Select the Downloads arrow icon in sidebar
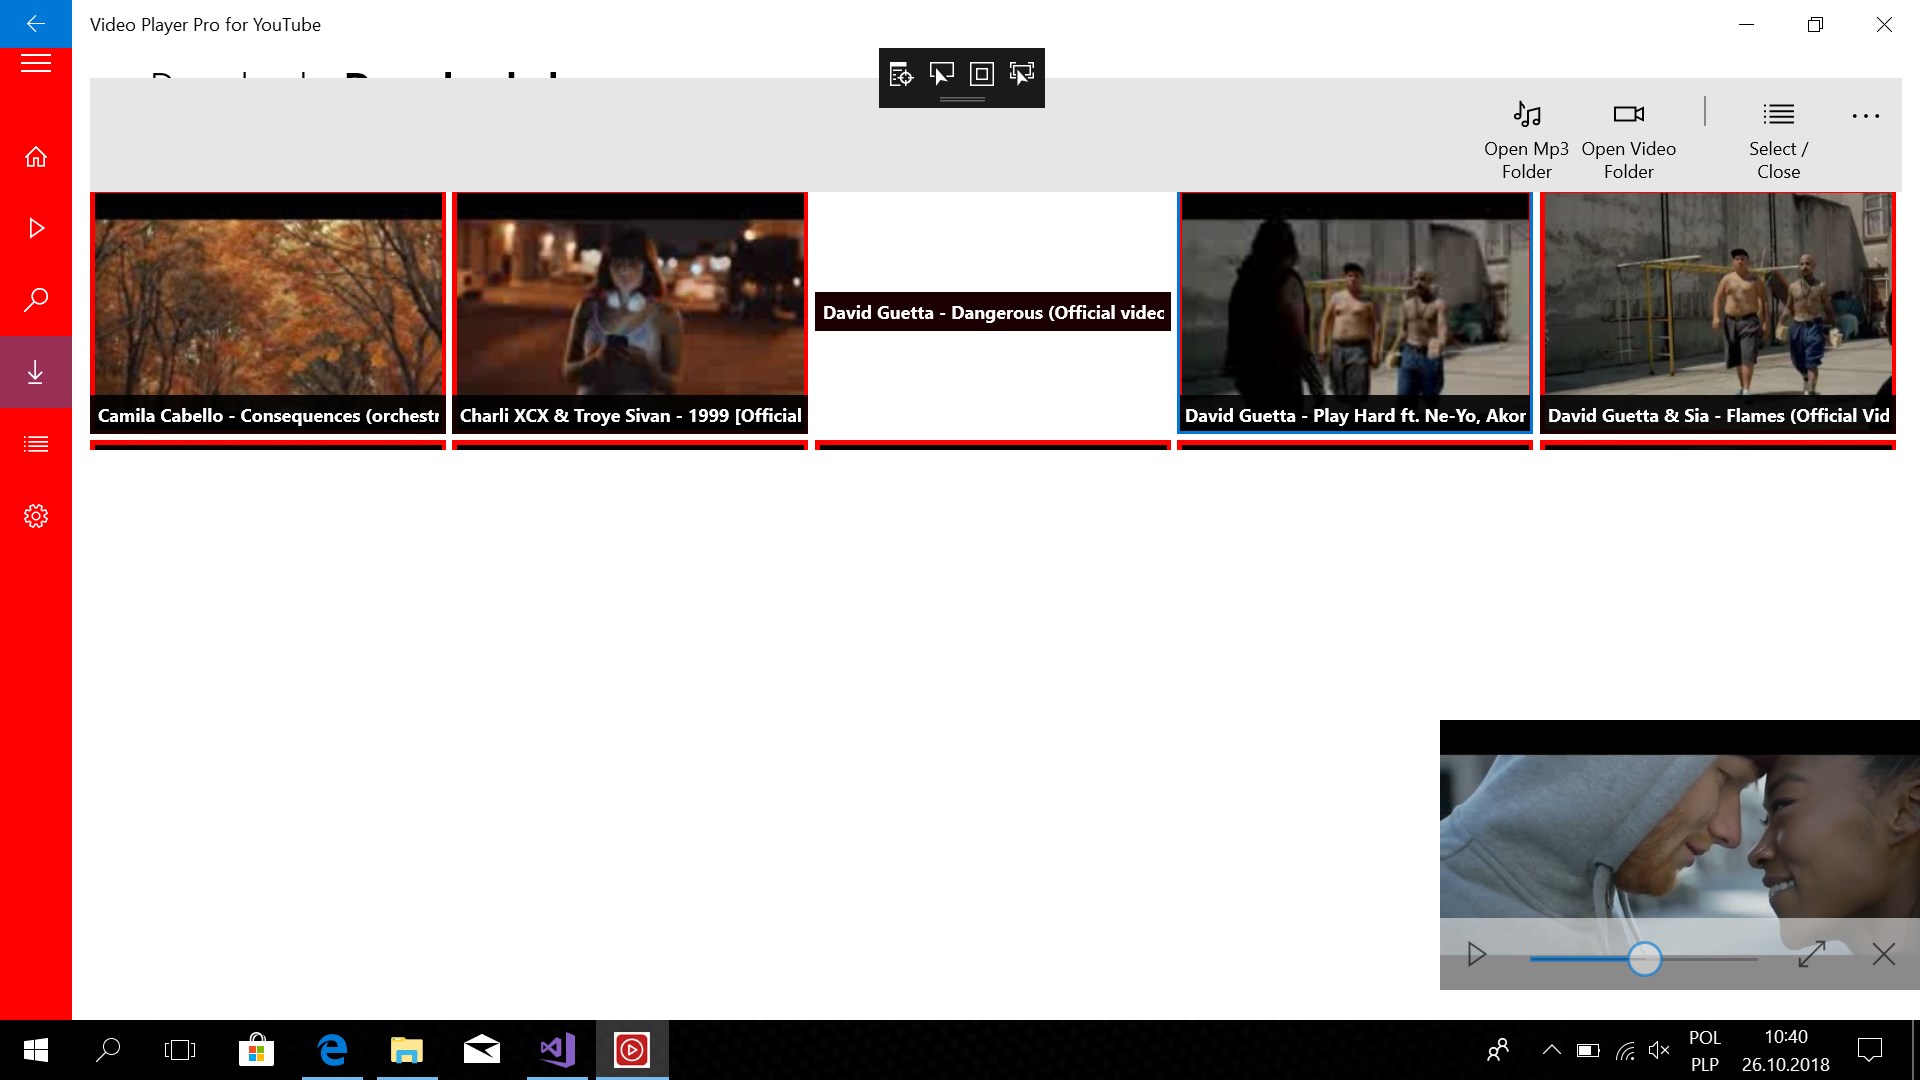Screen dimensions: 1920x1080 36,372
